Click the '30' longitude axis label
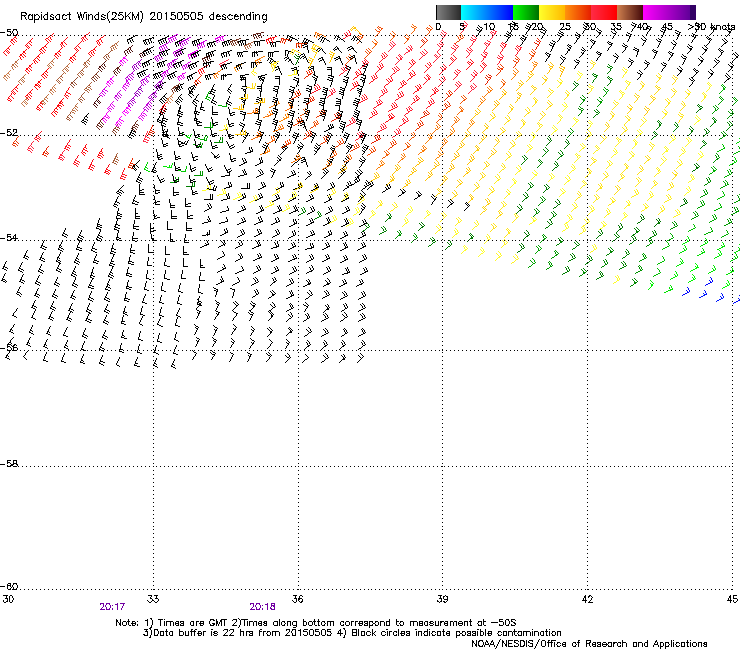 8,599
